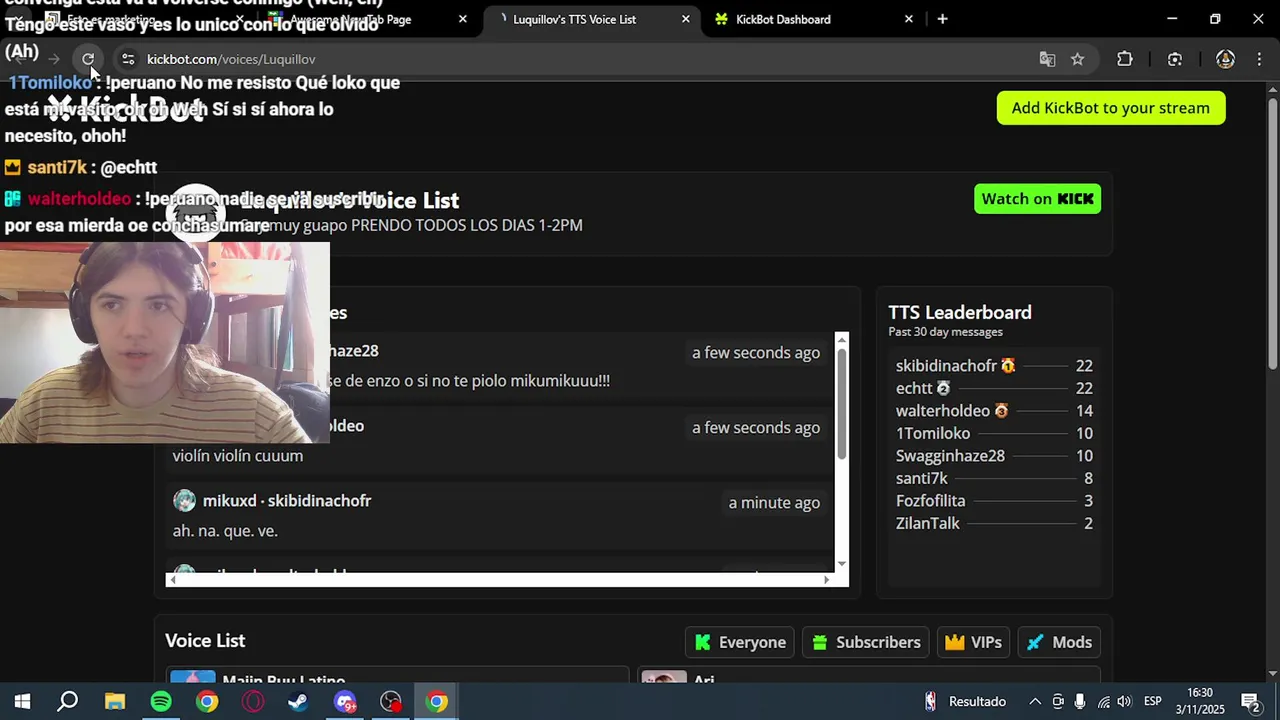1280x720 pixels.
Task: Open the volume tray icon
Action: point(1125,701)
